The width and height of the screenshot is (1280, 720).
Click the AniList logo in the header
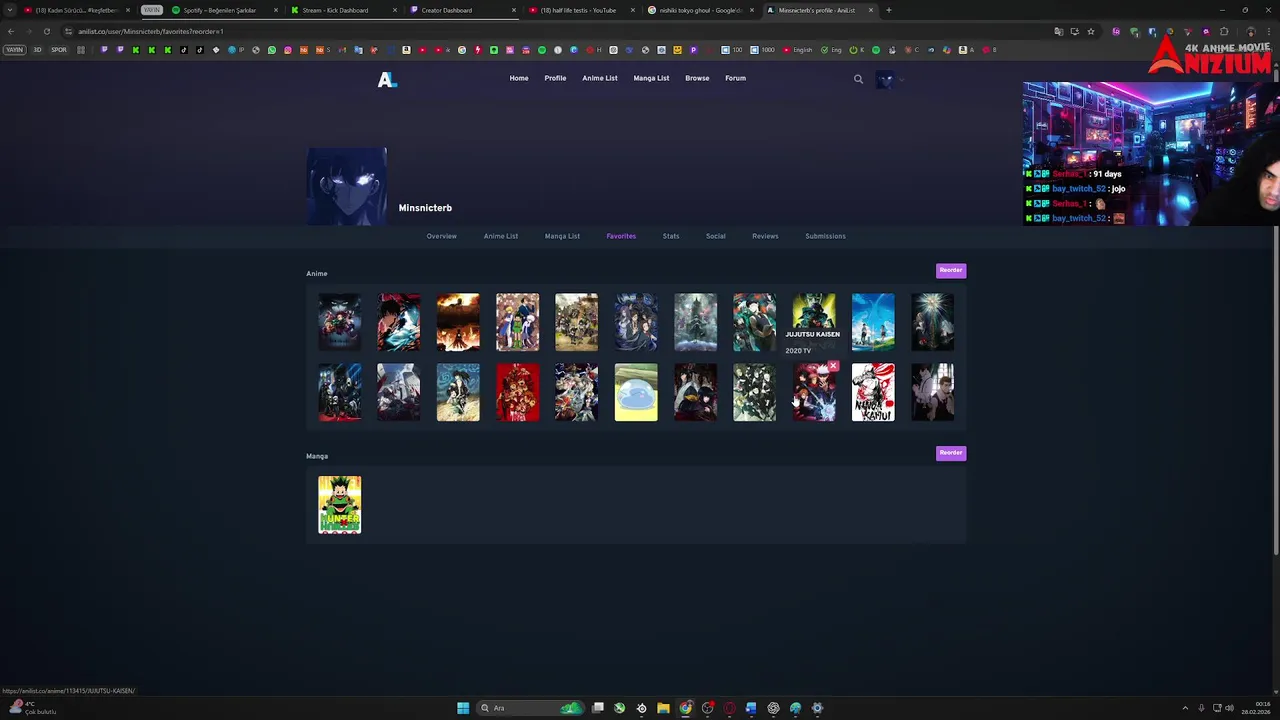[x=387, y=79]
